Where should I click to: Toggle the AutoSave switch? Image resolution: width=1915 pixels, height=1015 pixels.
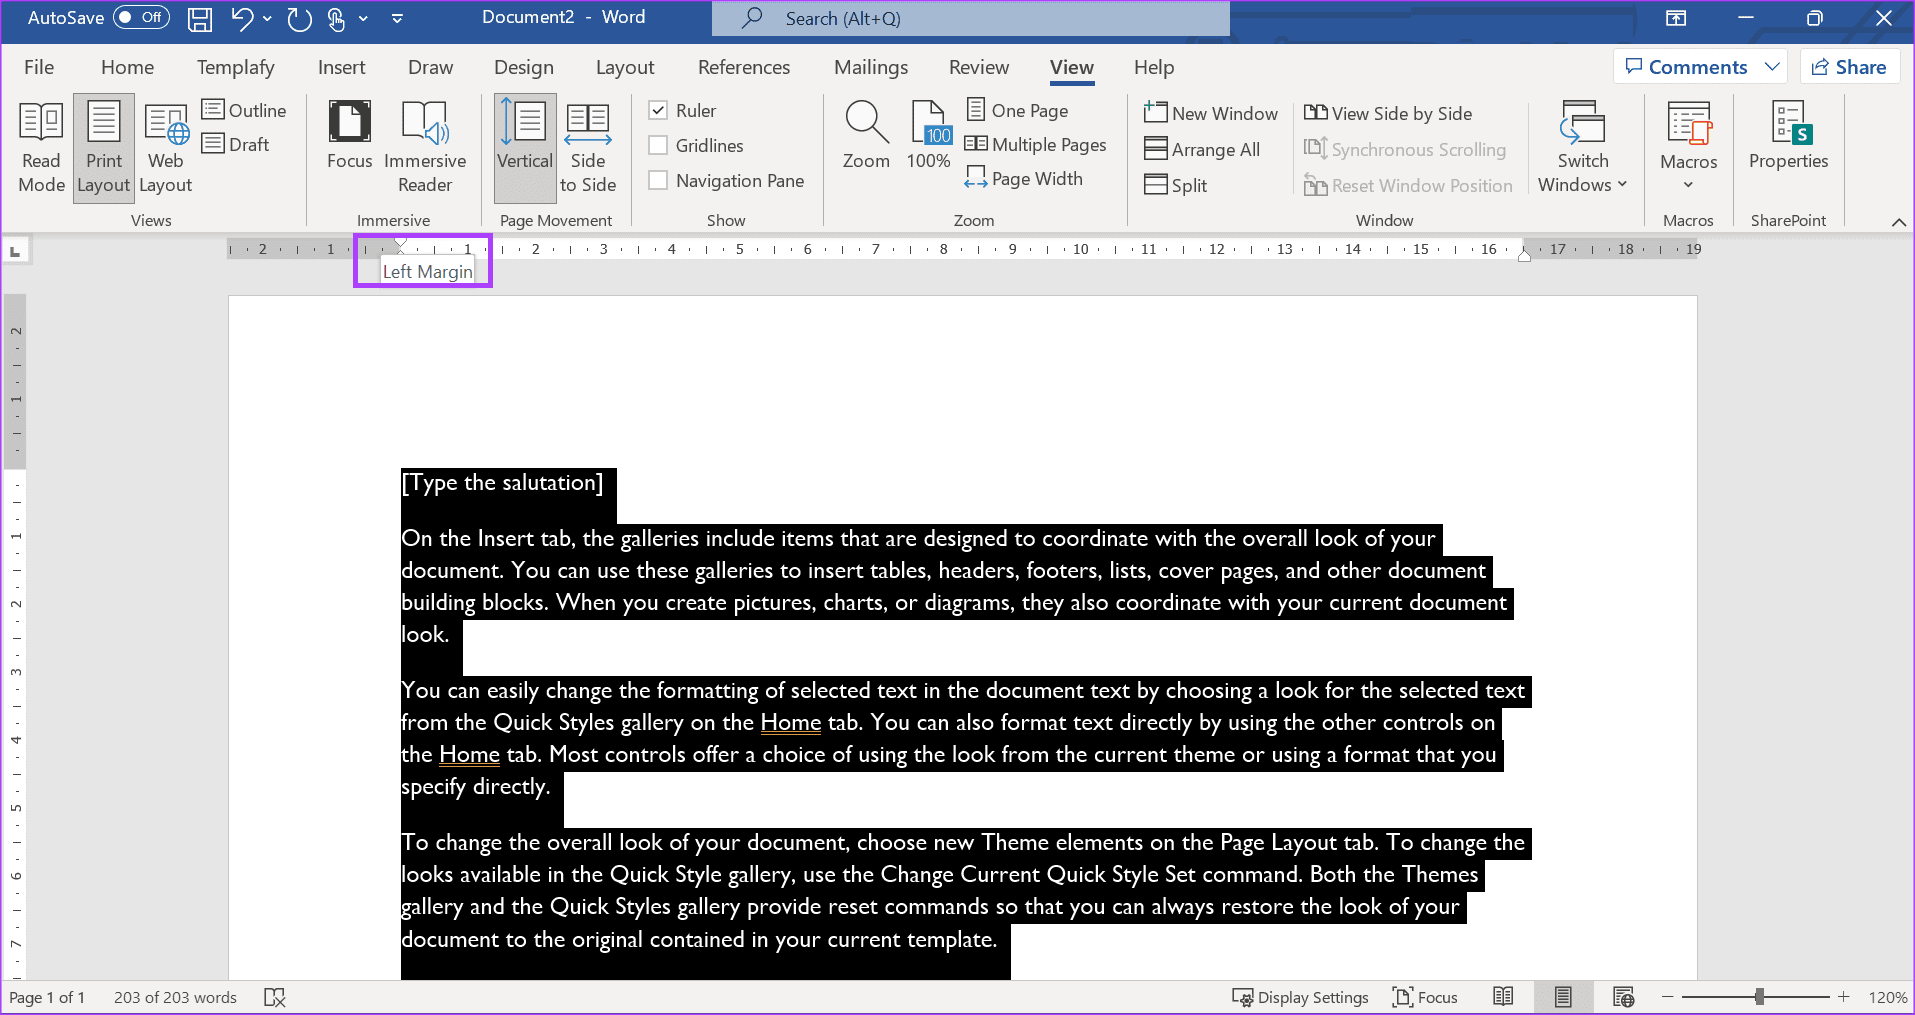(141, 17)
